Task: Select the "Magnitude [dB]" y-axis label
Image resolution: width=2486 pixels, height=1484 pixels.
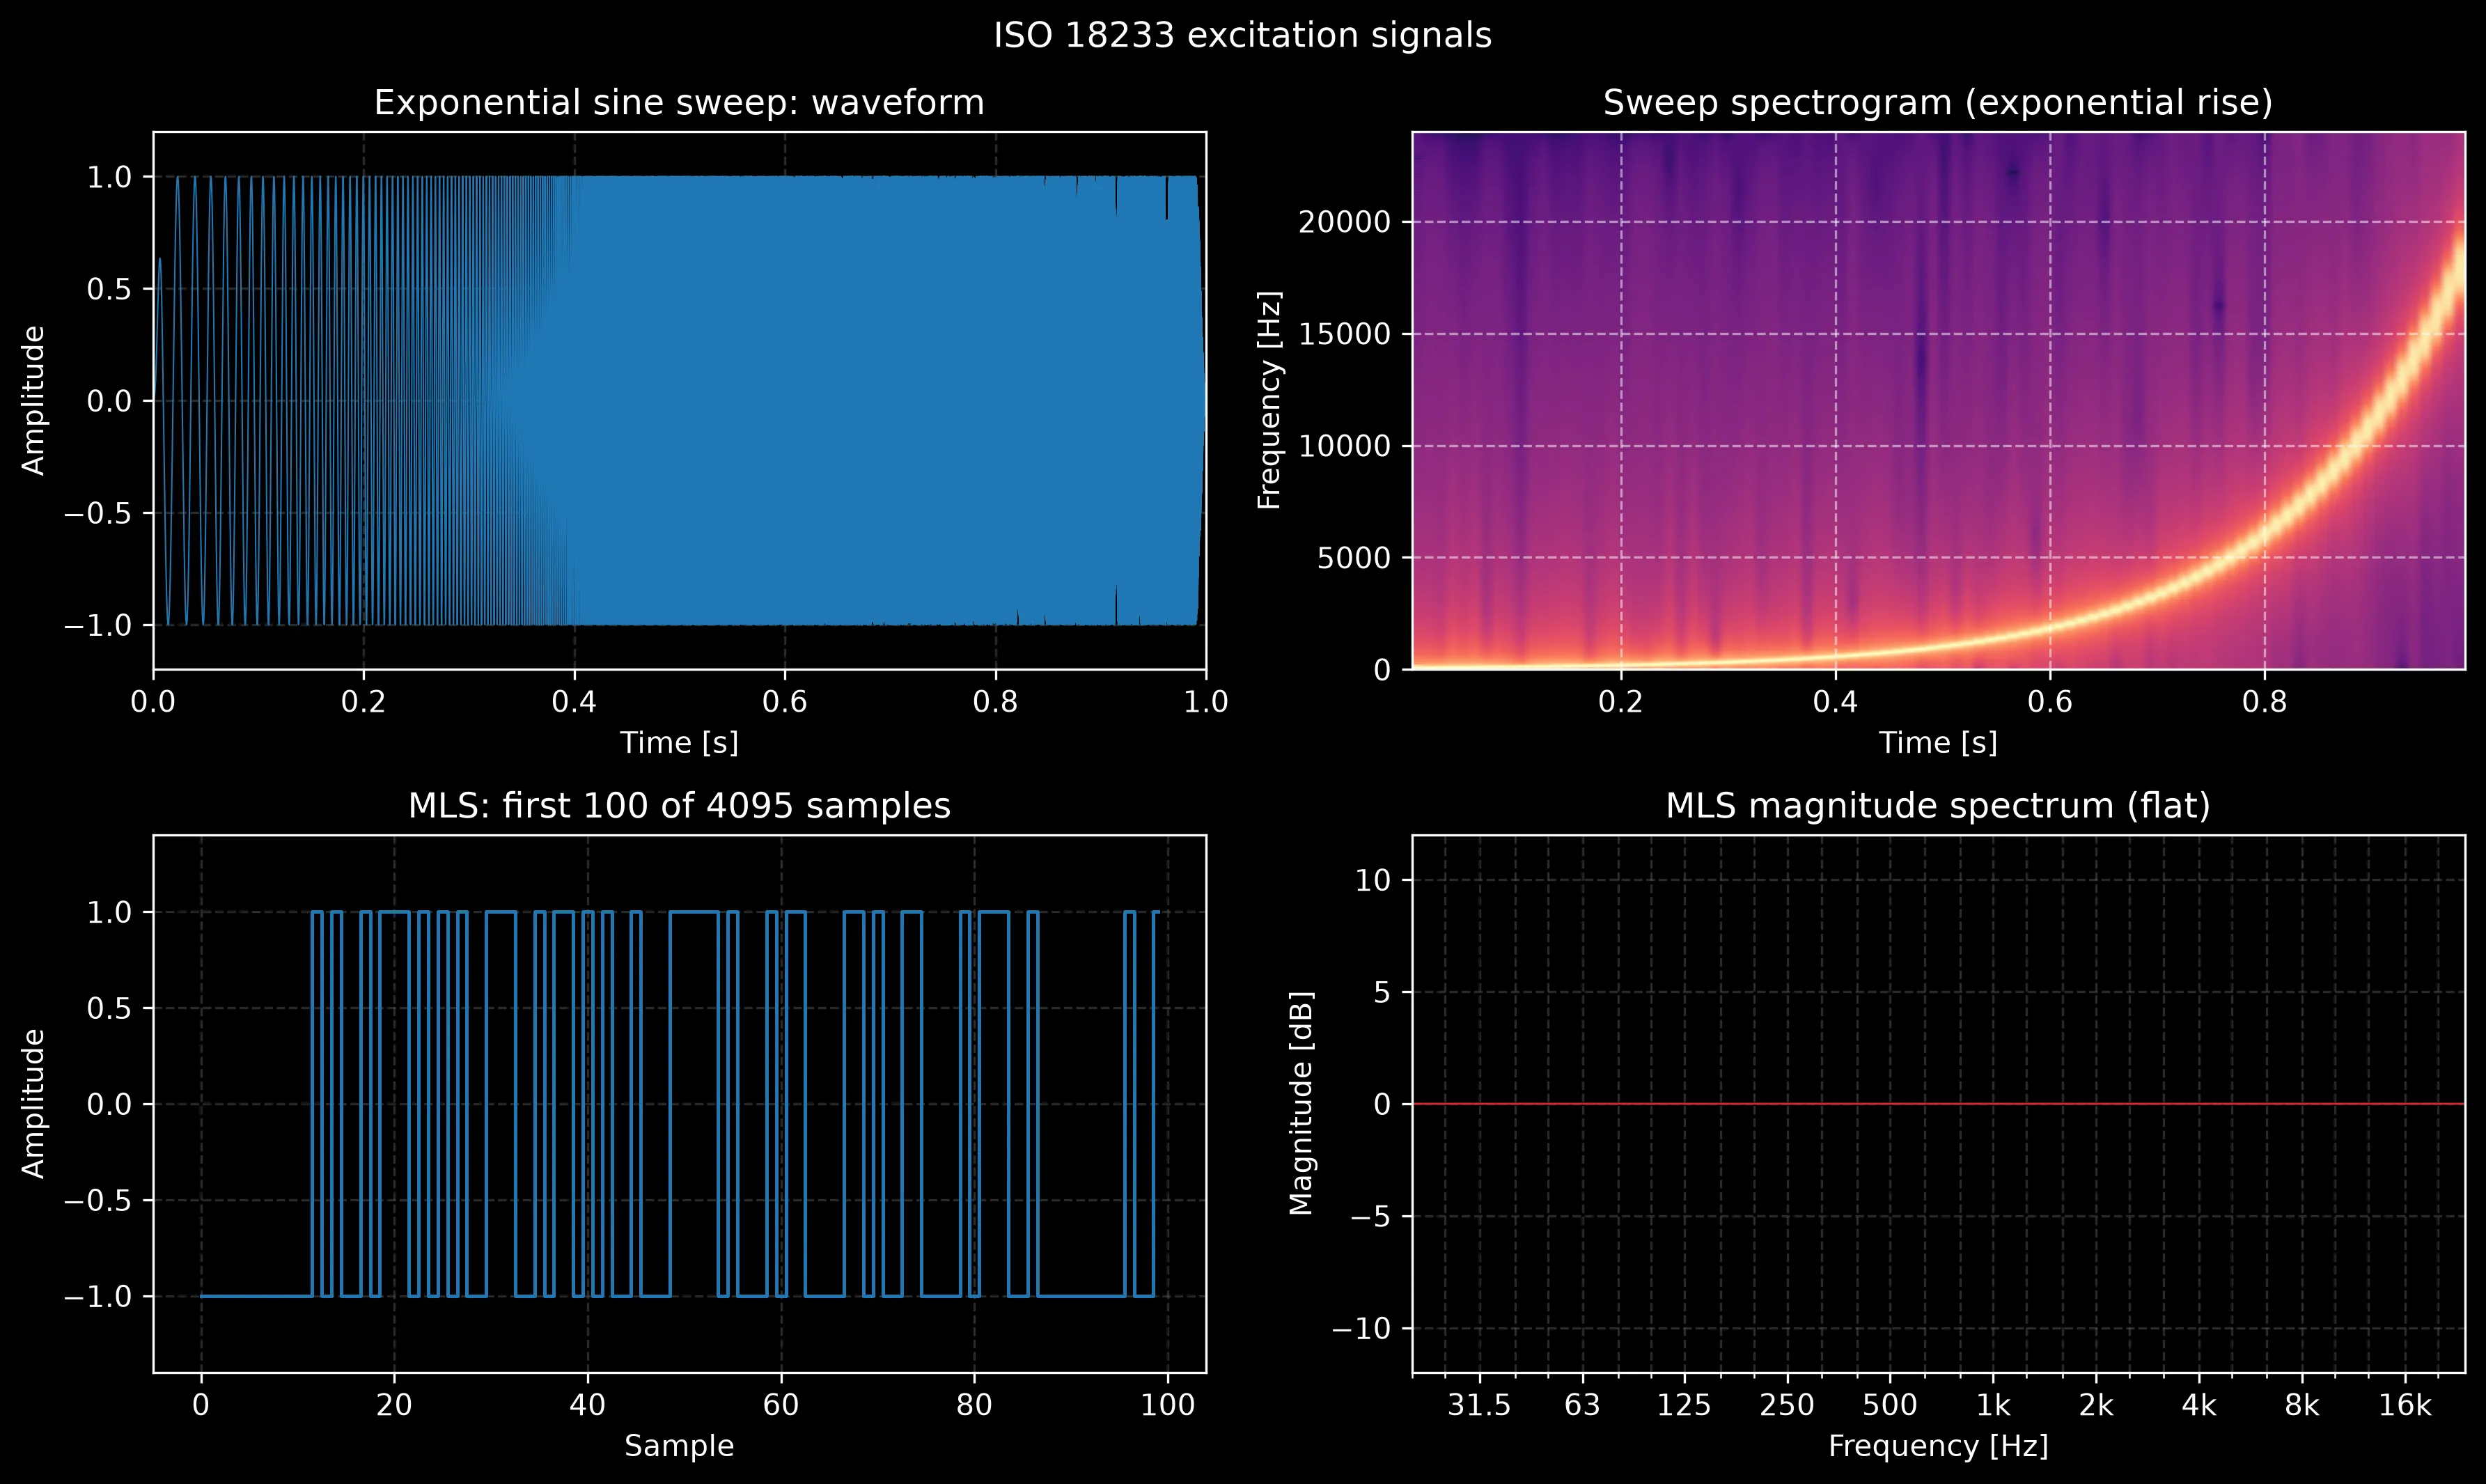Action: [1301, 1104]
